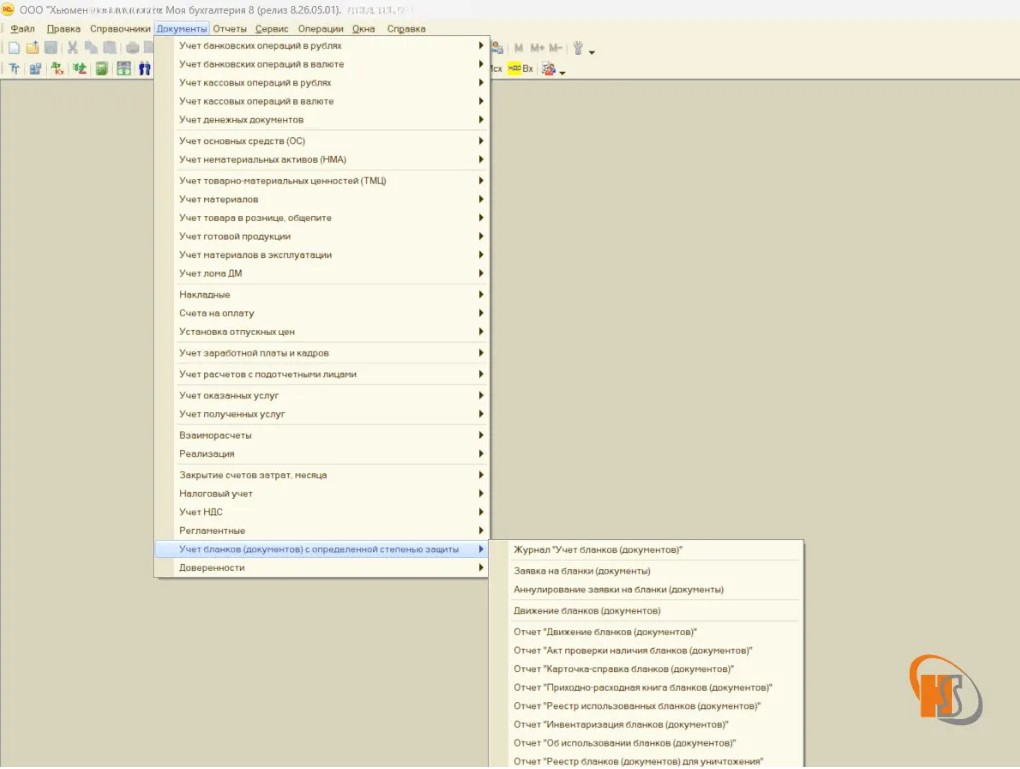Click the Cut scissors icon
The height and width of the screenshot is (769, 1020).
coord(72,47)
